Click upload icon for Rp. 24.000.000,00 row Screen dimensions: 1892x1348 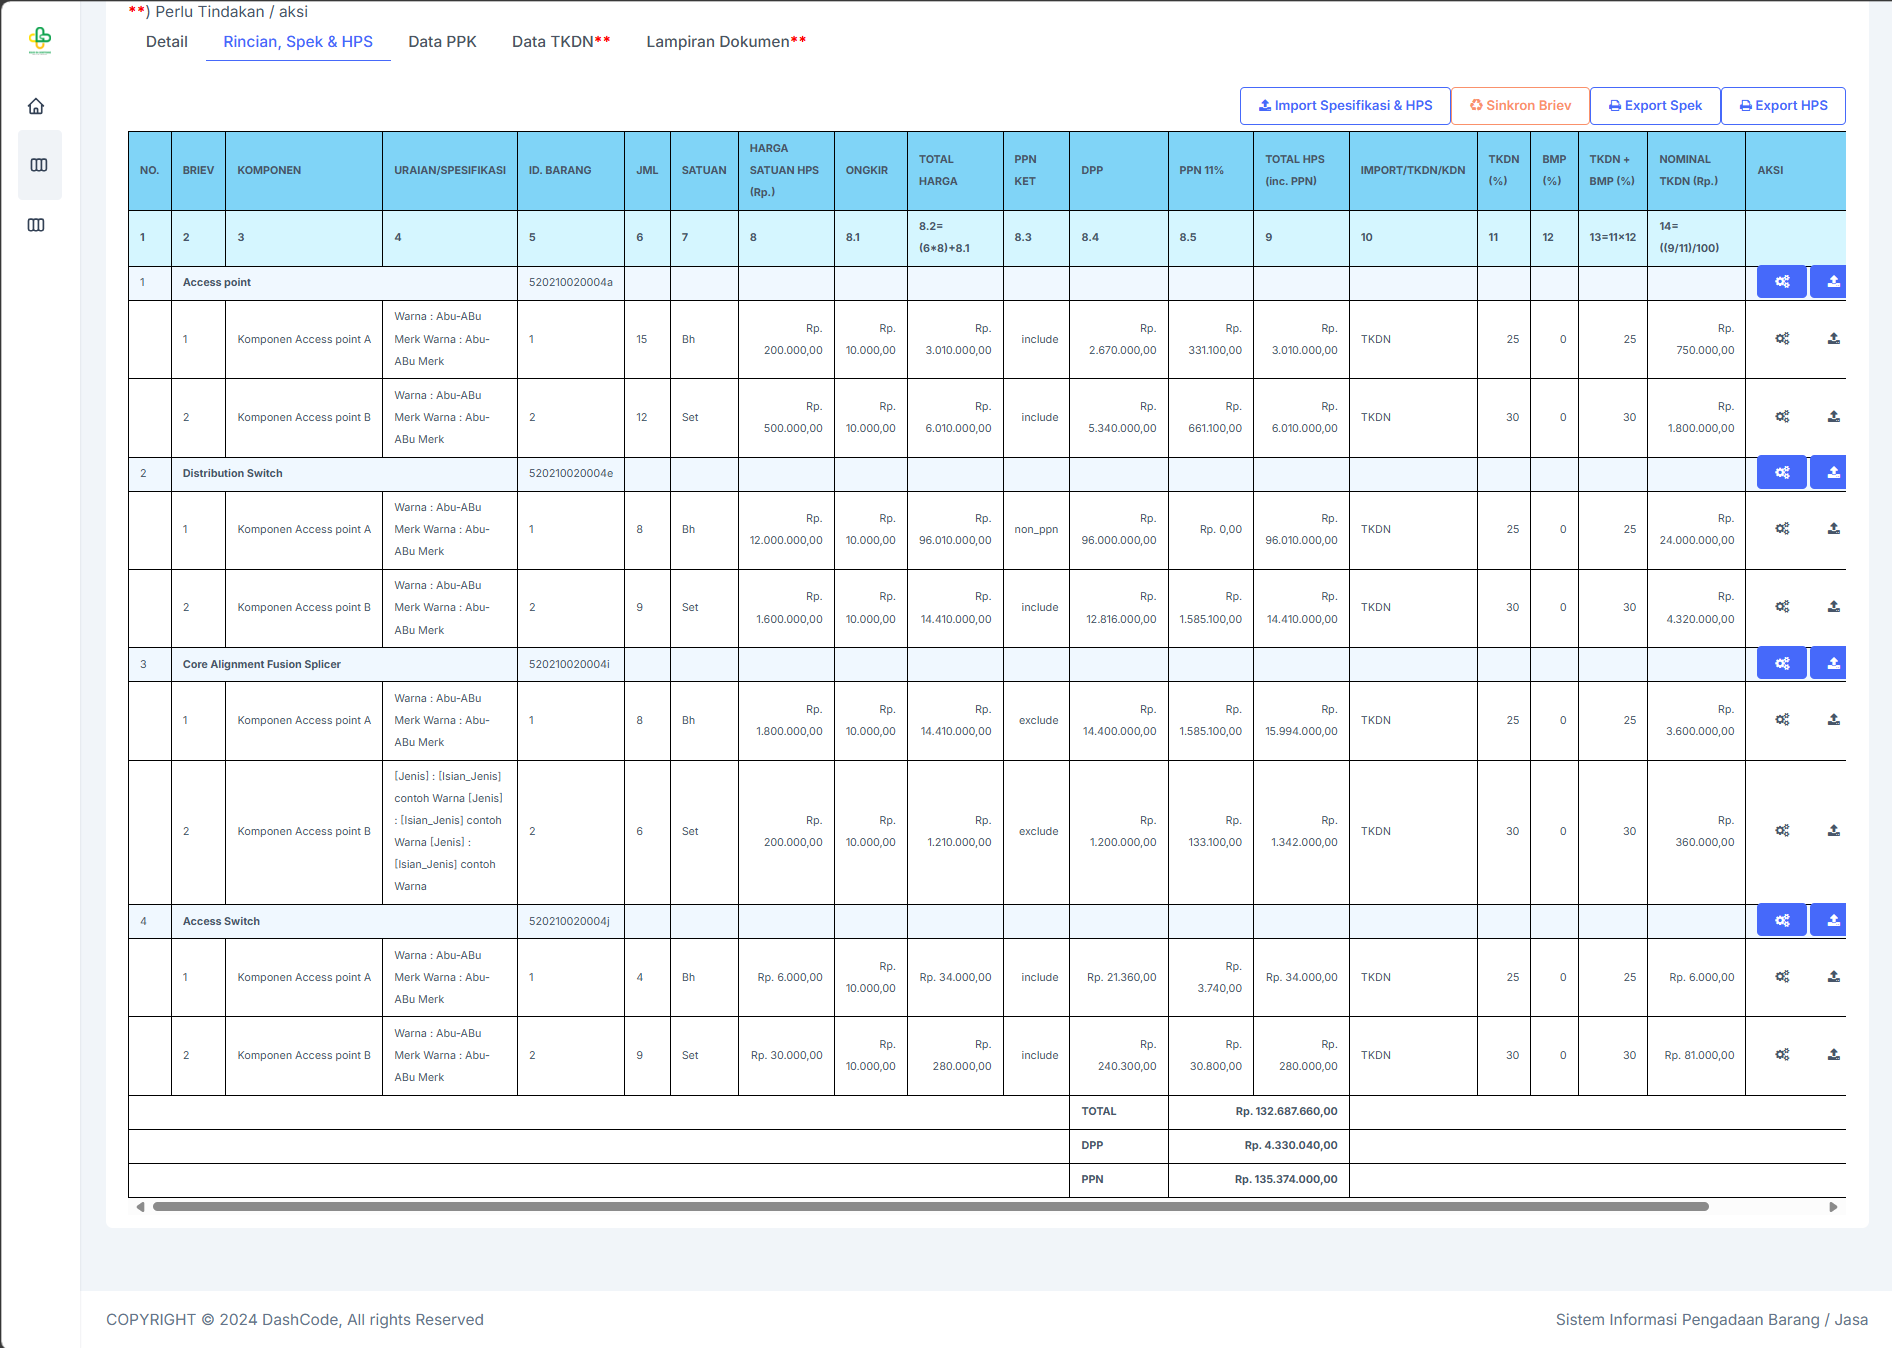click(1833, 529)
